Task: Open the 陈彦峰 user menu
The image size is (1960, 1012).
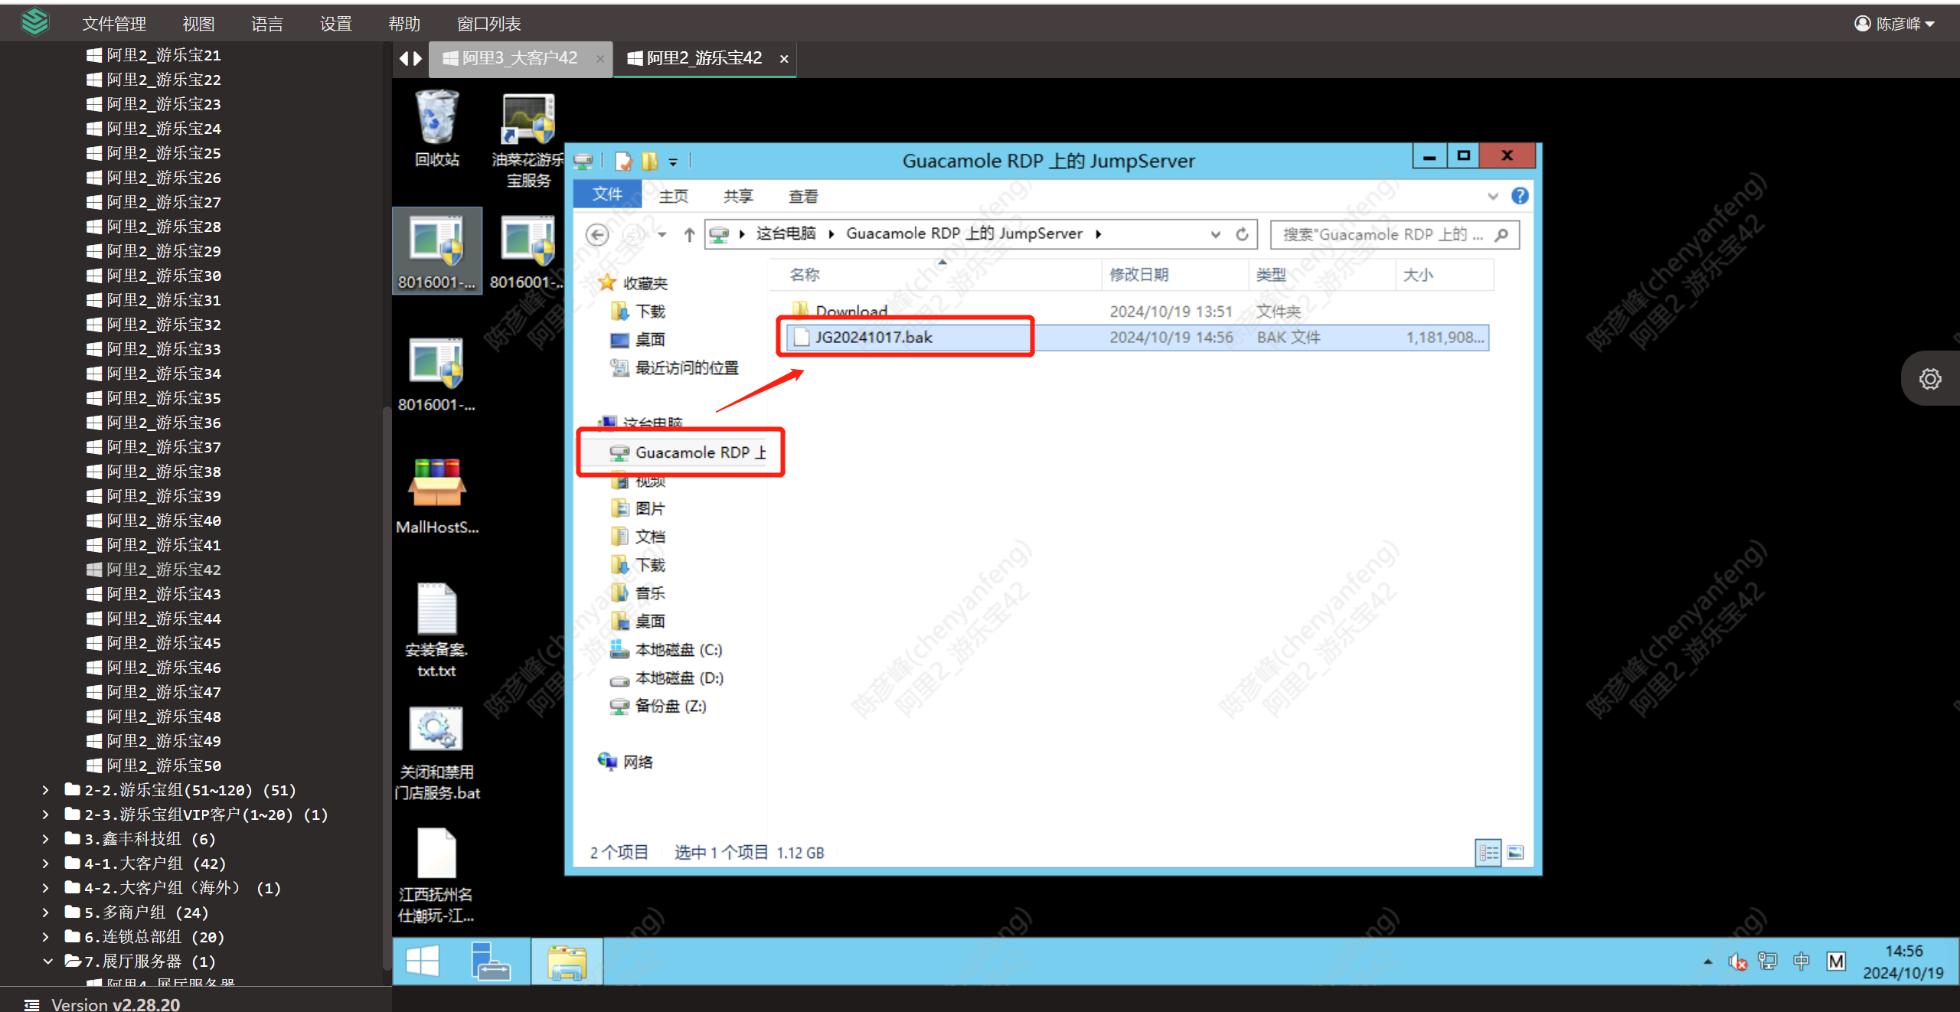Action: pyautogui.click(x=1894, y=24)
